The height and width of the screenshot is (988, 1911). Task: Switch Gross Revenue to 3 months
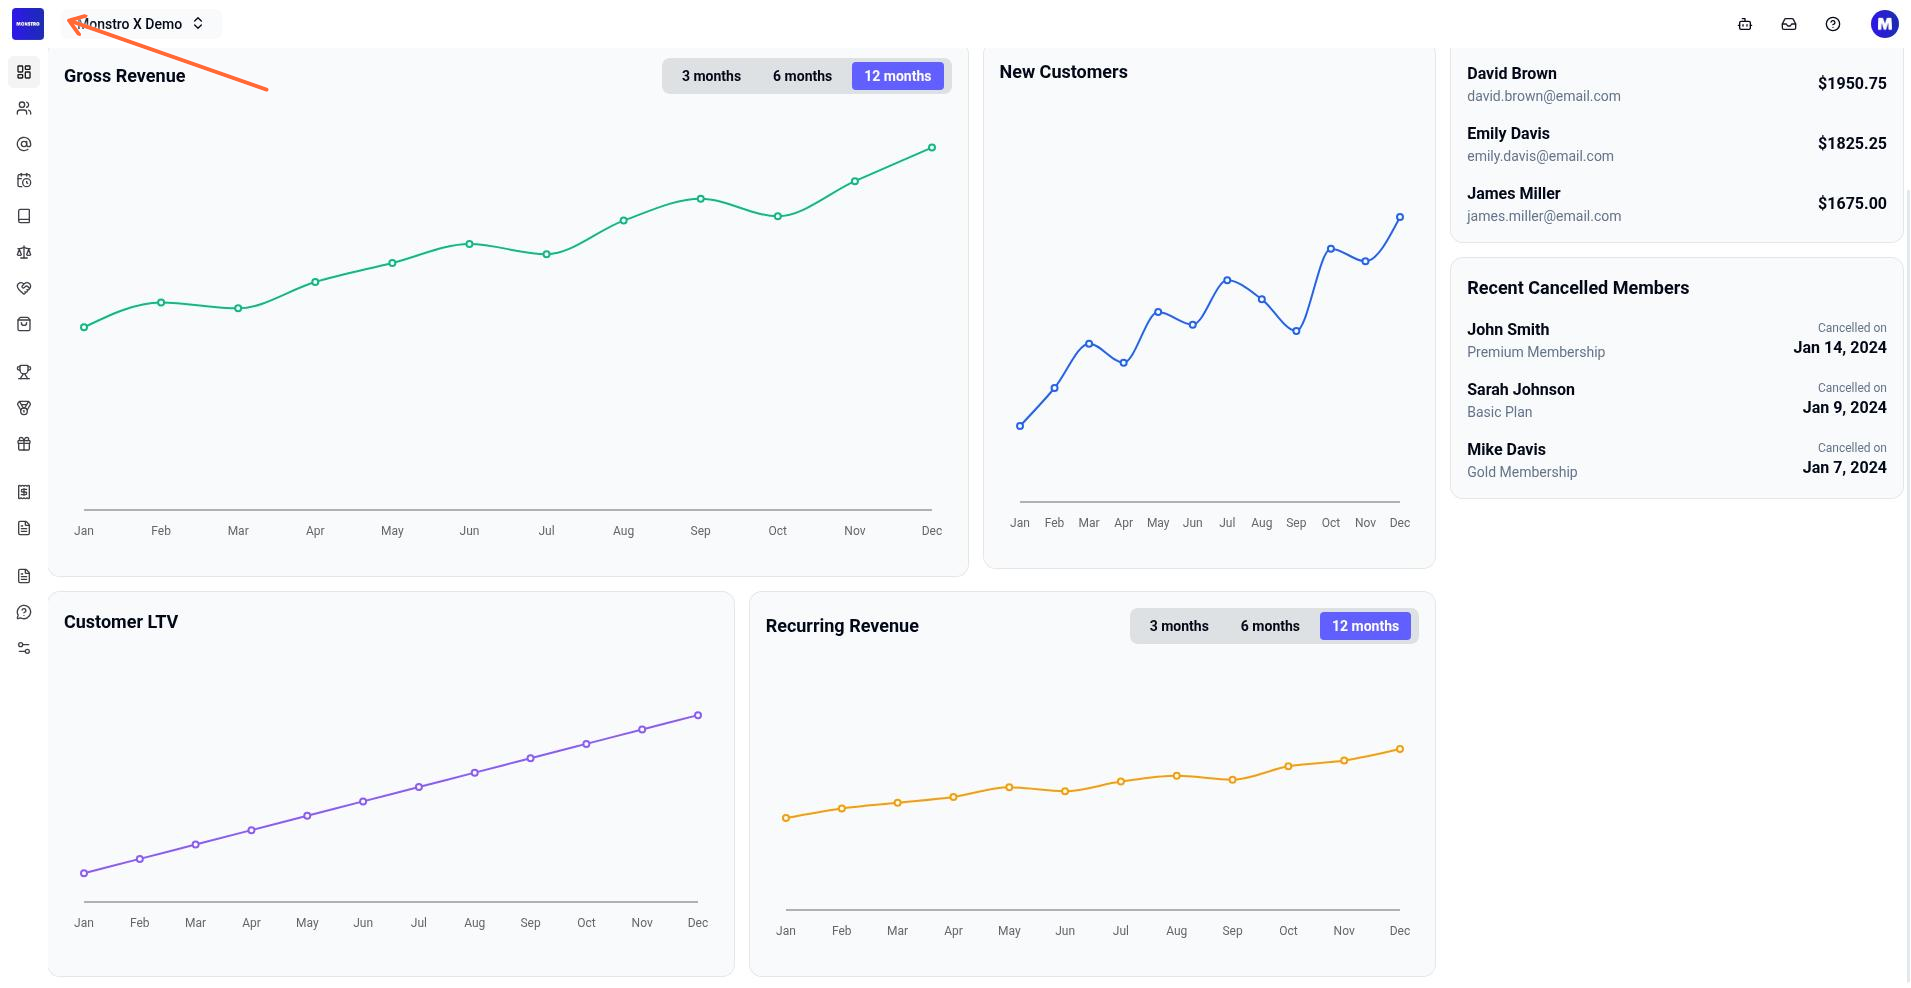711,76
